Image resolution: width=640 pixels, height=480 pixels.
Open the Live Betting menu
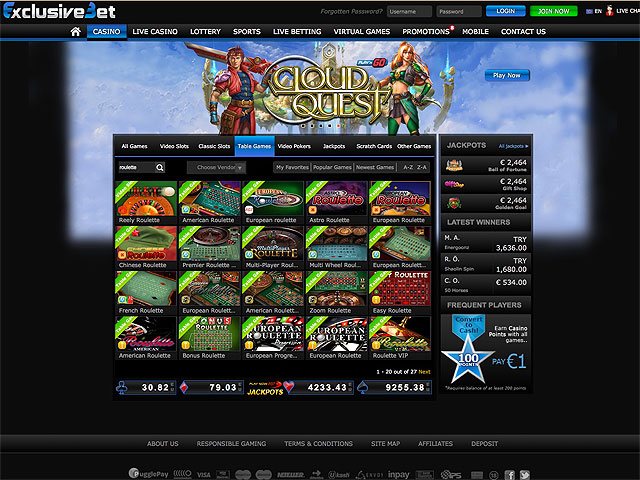click(x=297, y=31)
